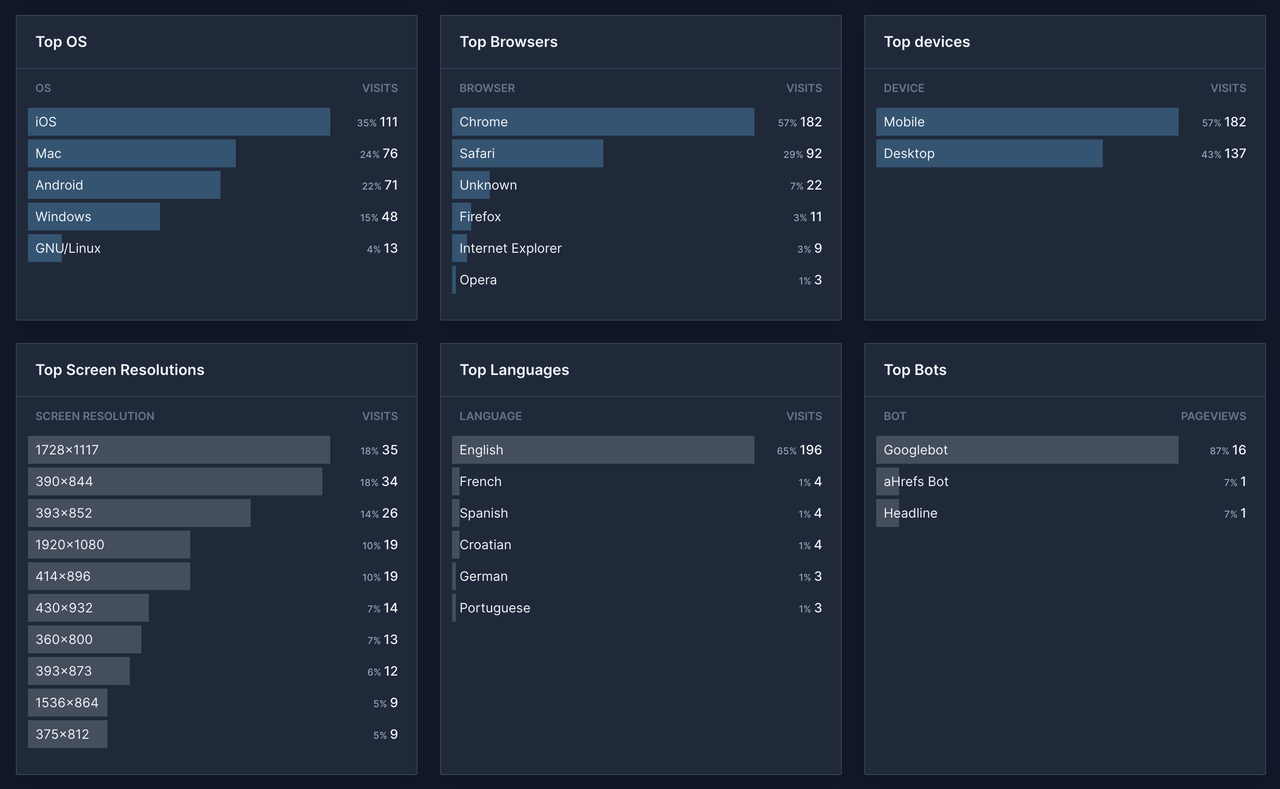
Task: Choose the French language entry
Action: pos(480,481)
